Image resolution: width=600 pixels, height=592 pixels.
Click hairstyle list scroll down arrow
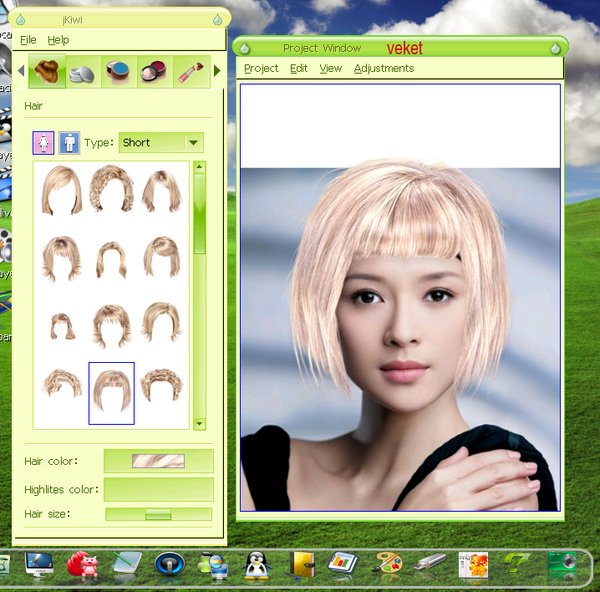pyautogui.click(x=199, y=423)
